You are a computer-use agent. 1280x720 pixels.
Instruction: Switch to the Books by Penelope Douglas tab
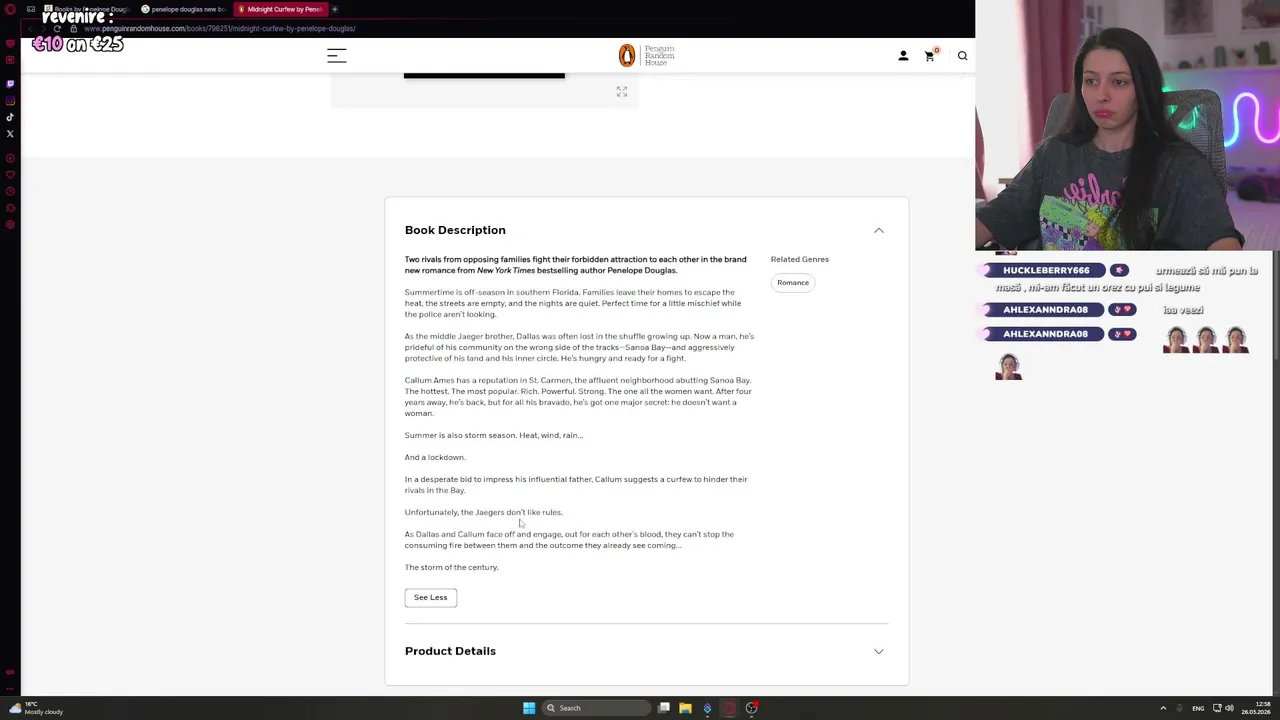pyautogui.click(x=90, y=9)
